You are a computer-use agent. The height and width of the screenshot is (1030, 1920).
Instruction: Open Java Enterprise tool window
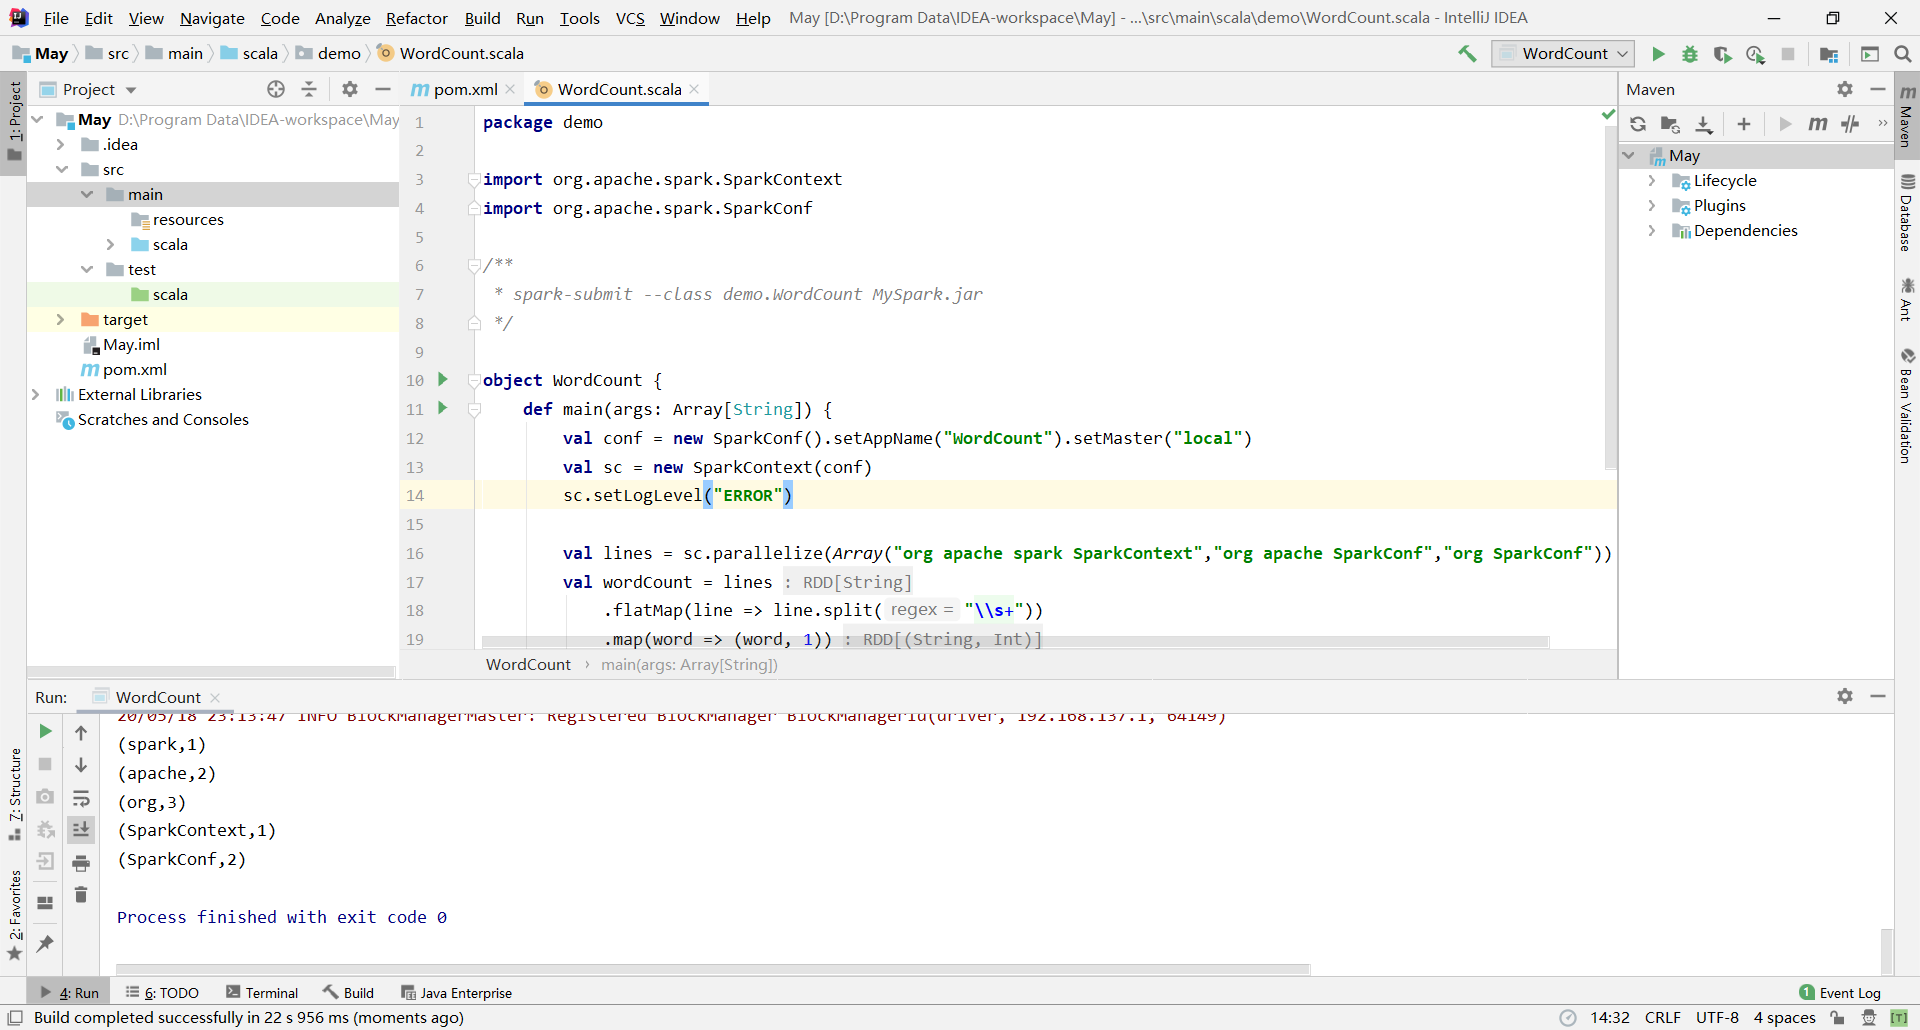[x=456, y=993]
